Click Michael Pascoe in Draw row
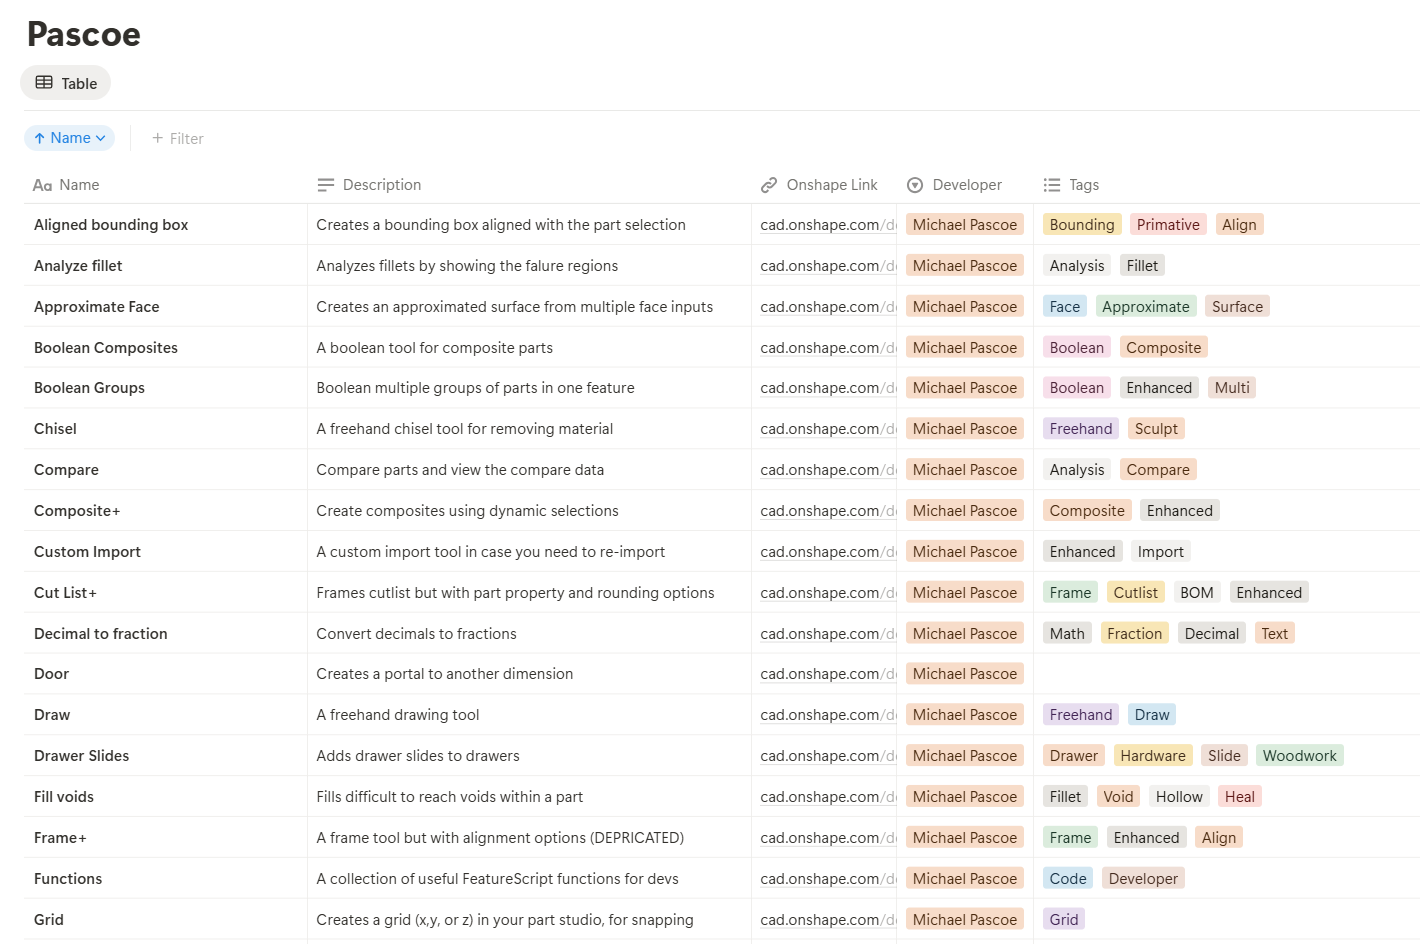 pos(965,715)
